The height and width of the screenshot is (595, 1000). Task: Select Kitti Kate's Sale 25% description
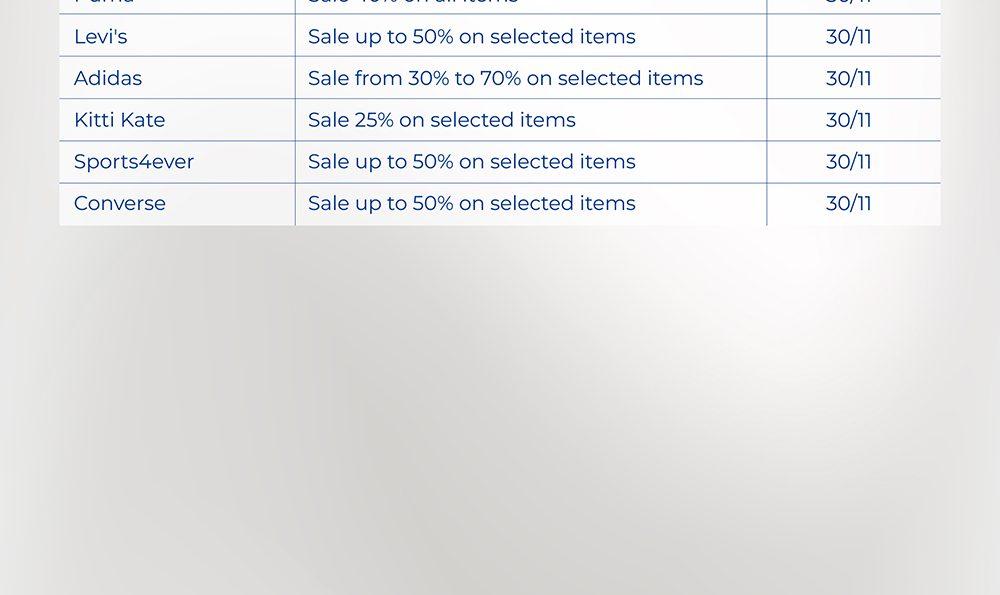tap(441, 121)
